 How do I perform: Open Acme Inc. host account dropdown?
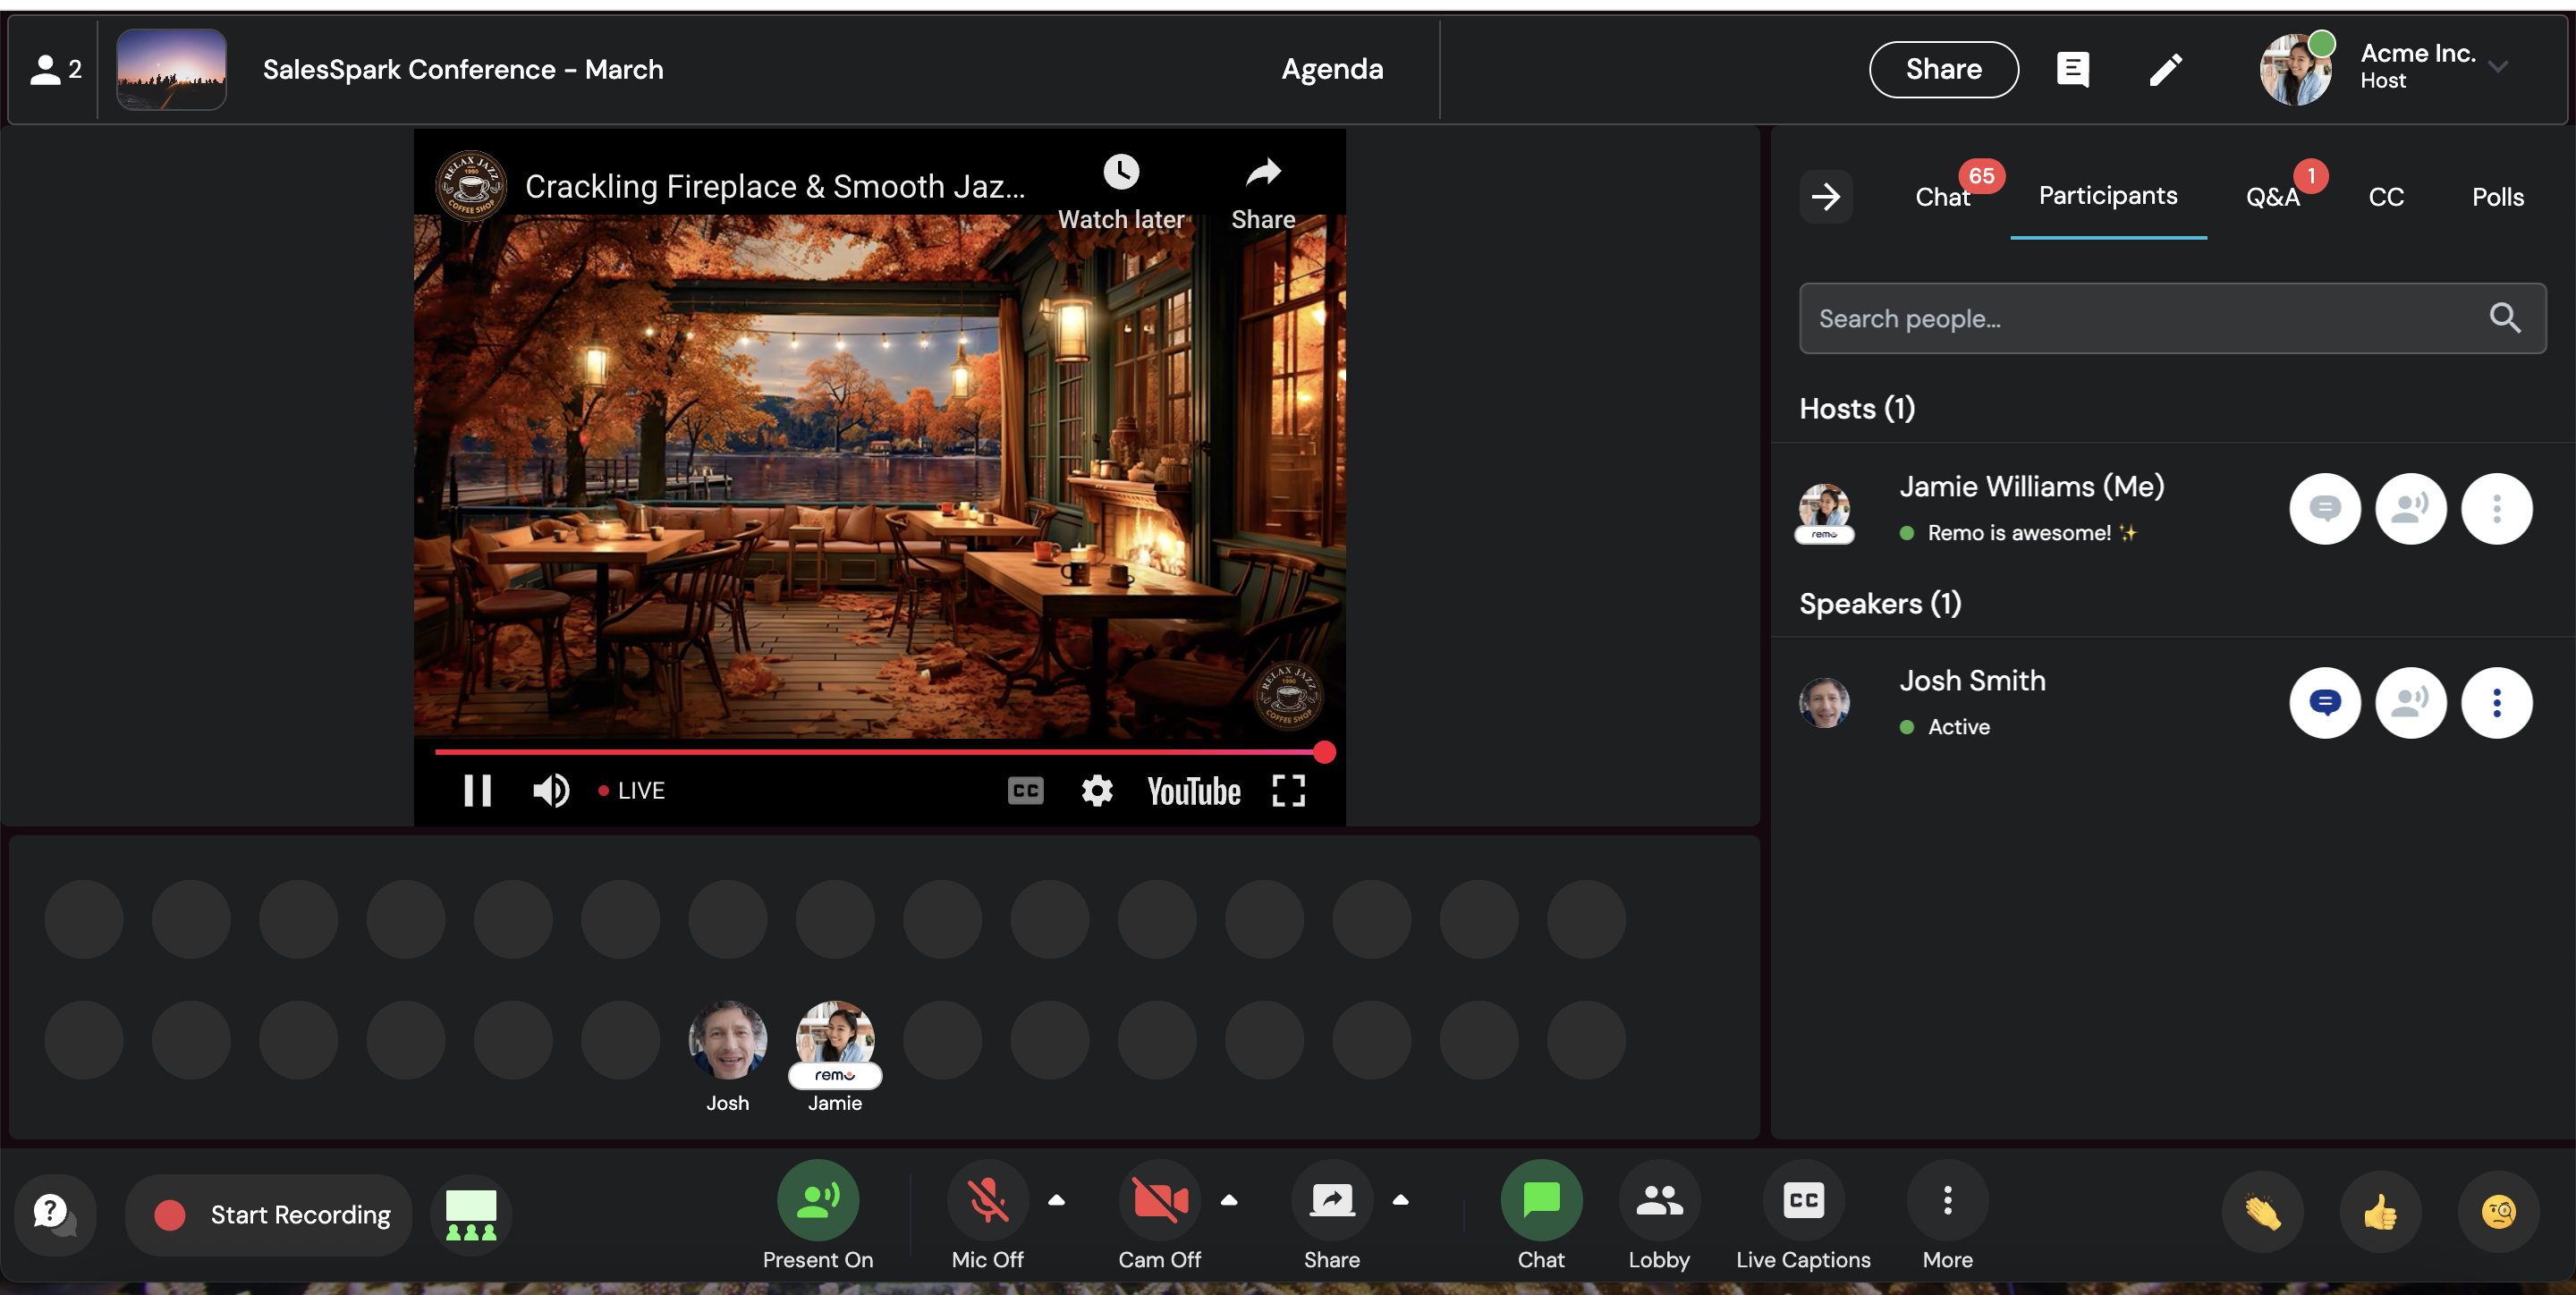(x=2498, y=68)
